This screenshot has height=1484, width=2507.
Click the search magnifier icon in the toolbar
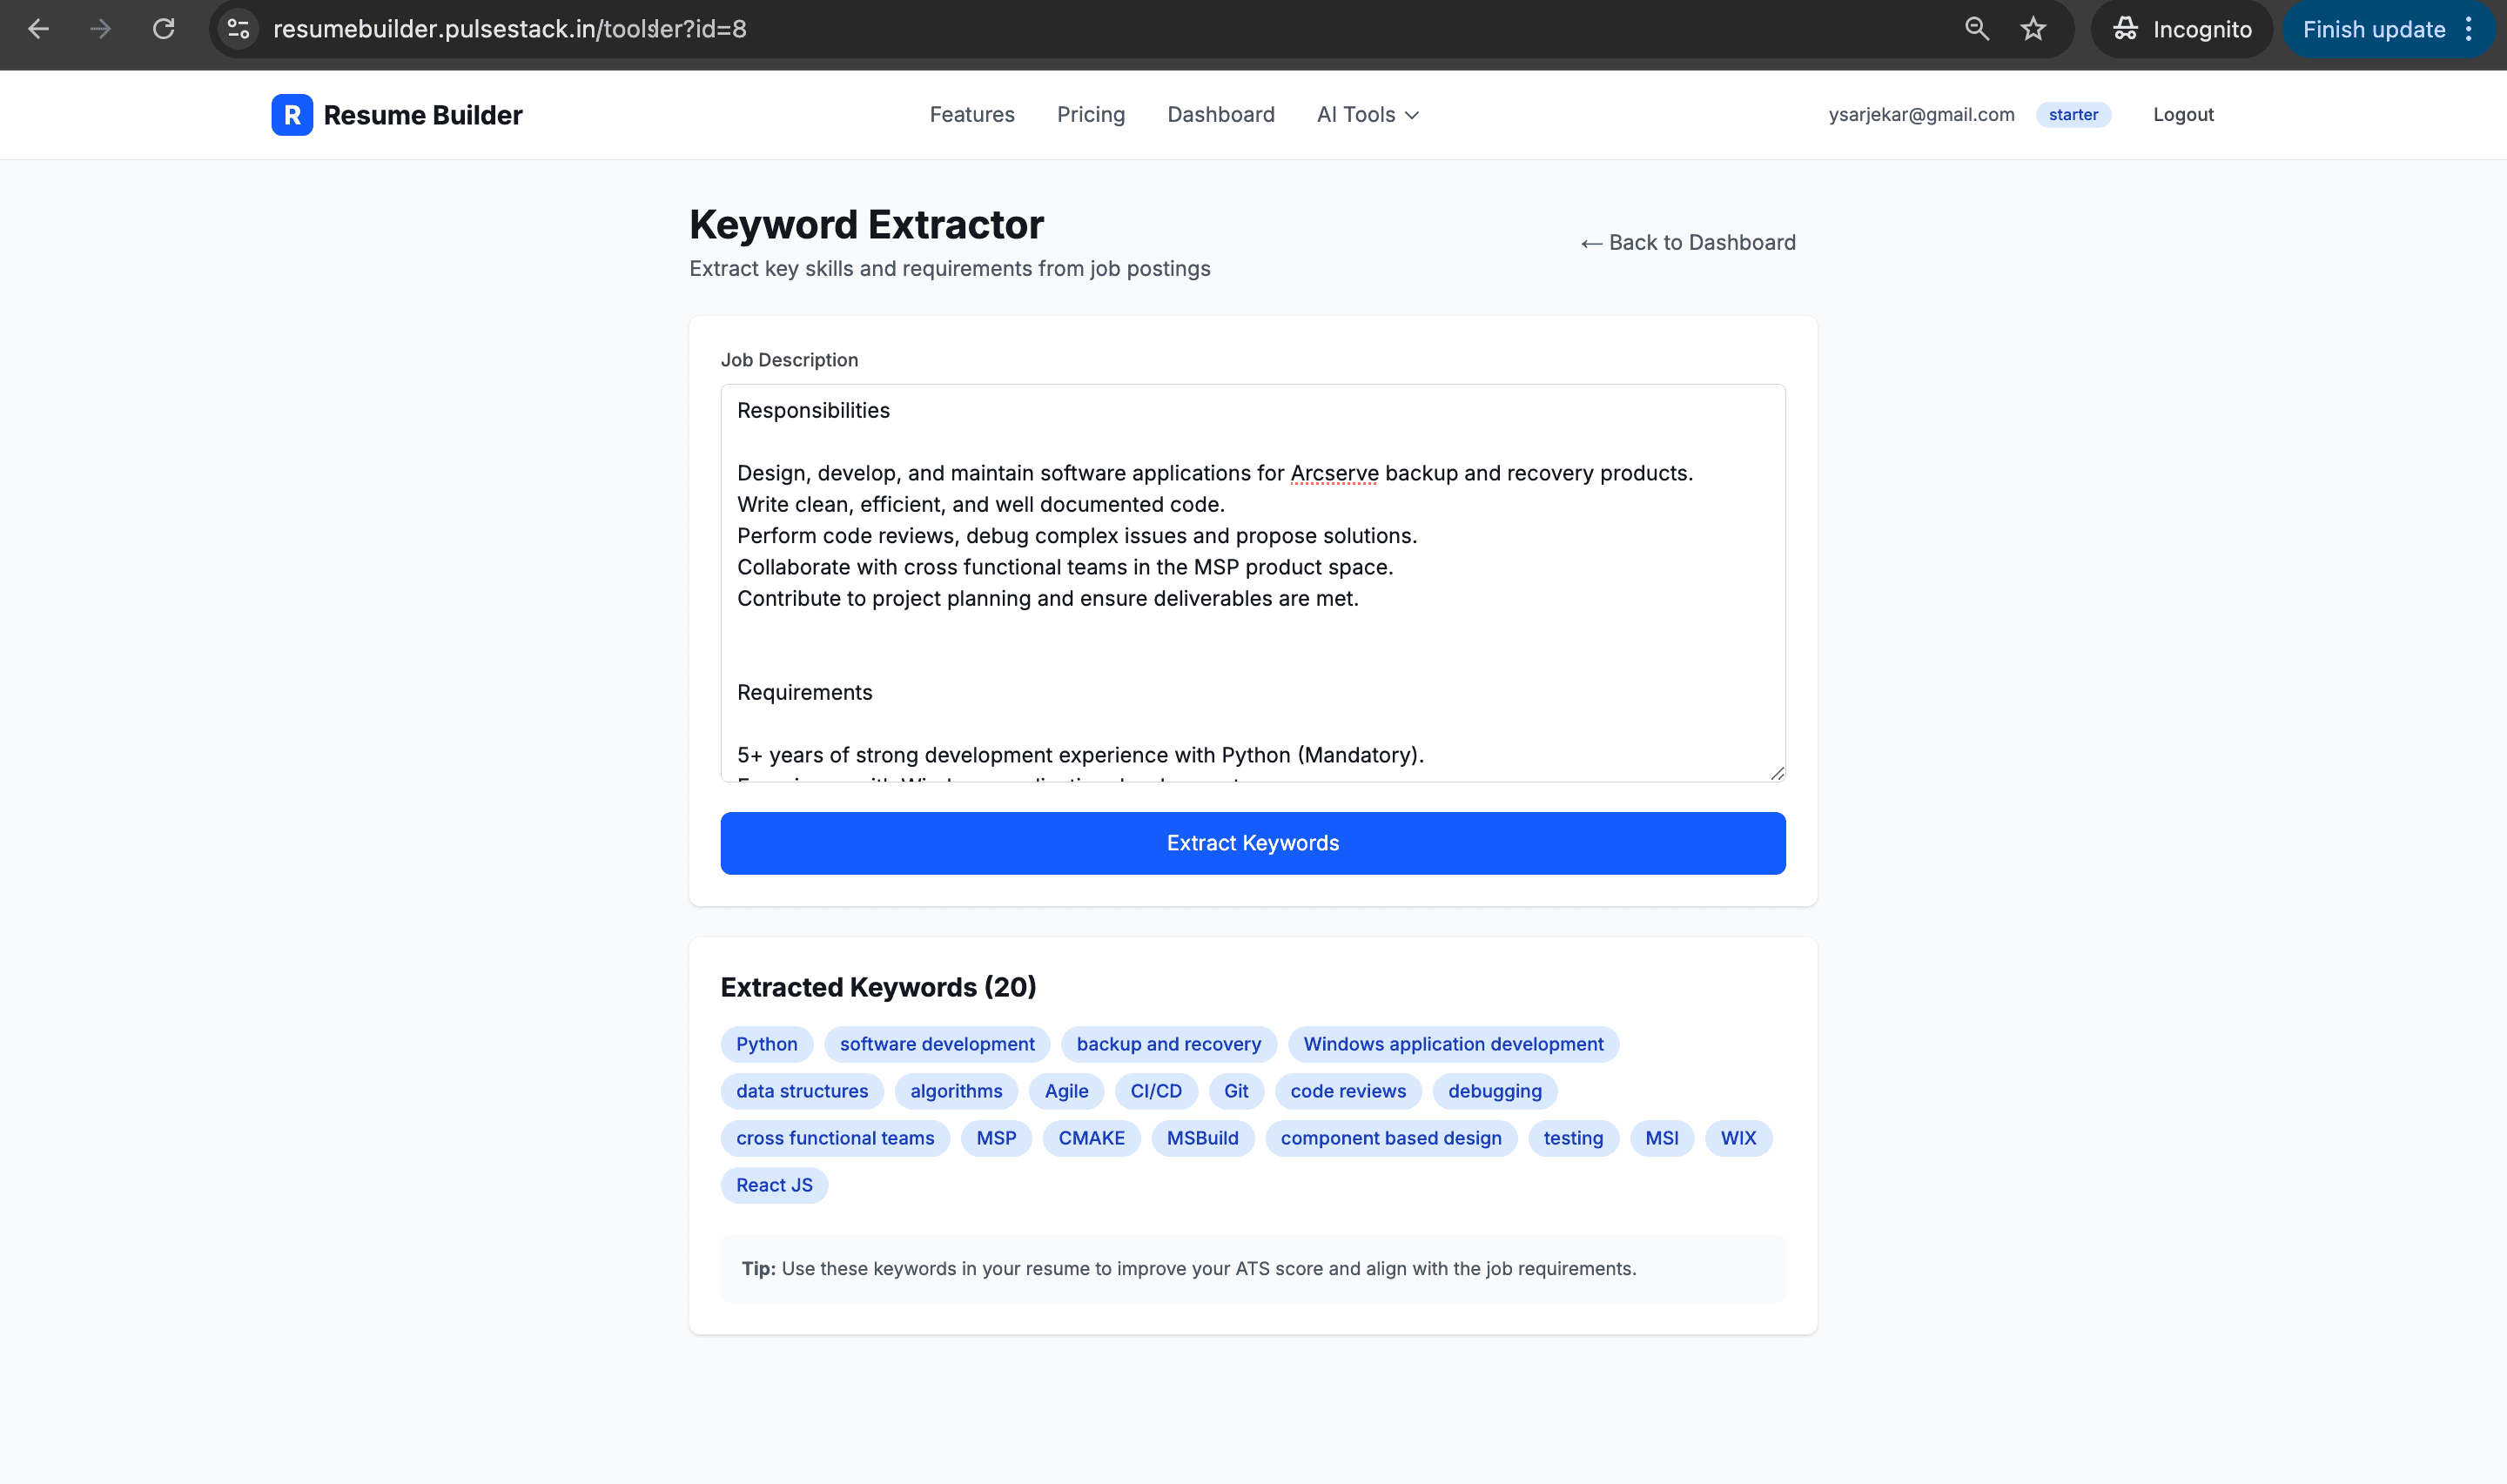click(1976, 29)
